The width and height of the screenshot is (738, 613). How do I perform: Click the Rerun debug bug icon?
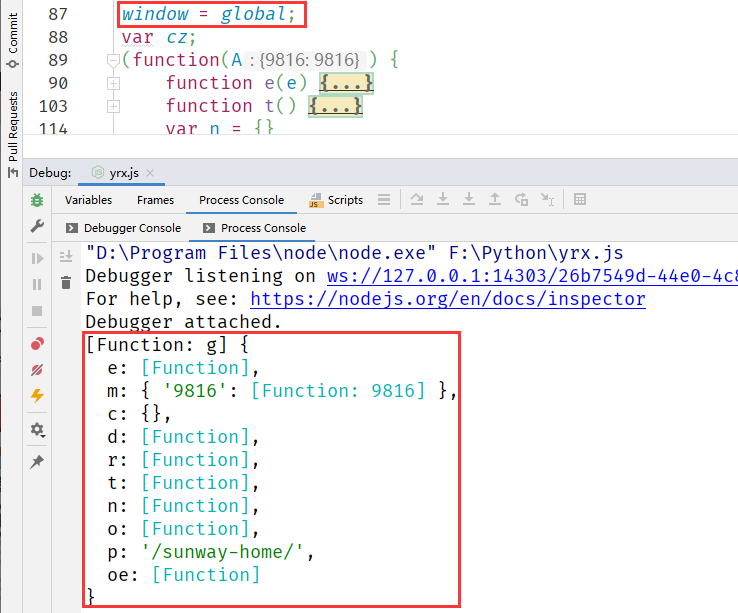tap(37, 201)
